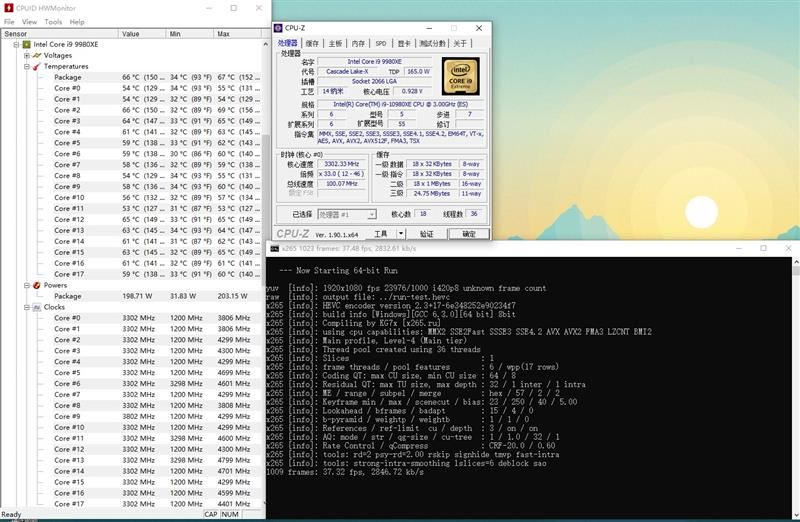The width and height of the screenshot is (800, 522).
Task: Click the CAP indicator in HWMonitor status bar
Action: click(x=211, y=514)
